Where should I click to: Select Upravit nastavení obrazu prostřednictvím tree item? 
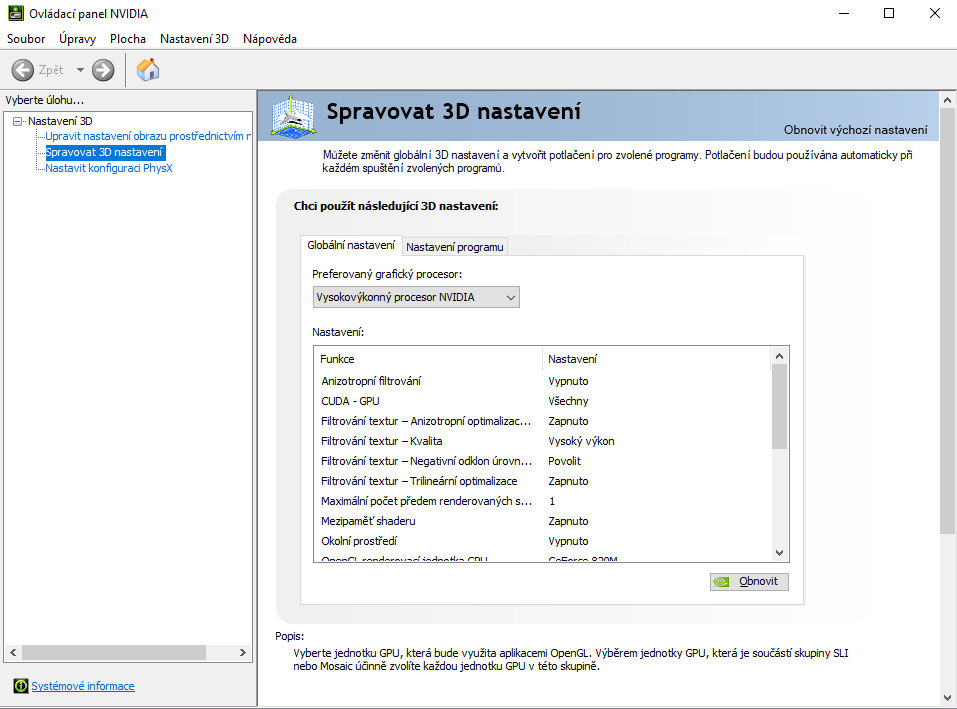click(148, 136)
